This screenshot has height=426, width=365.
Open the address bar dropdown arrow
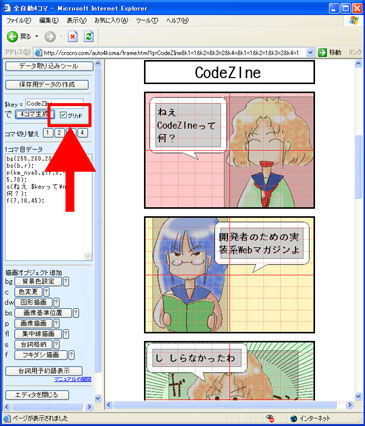310,52
